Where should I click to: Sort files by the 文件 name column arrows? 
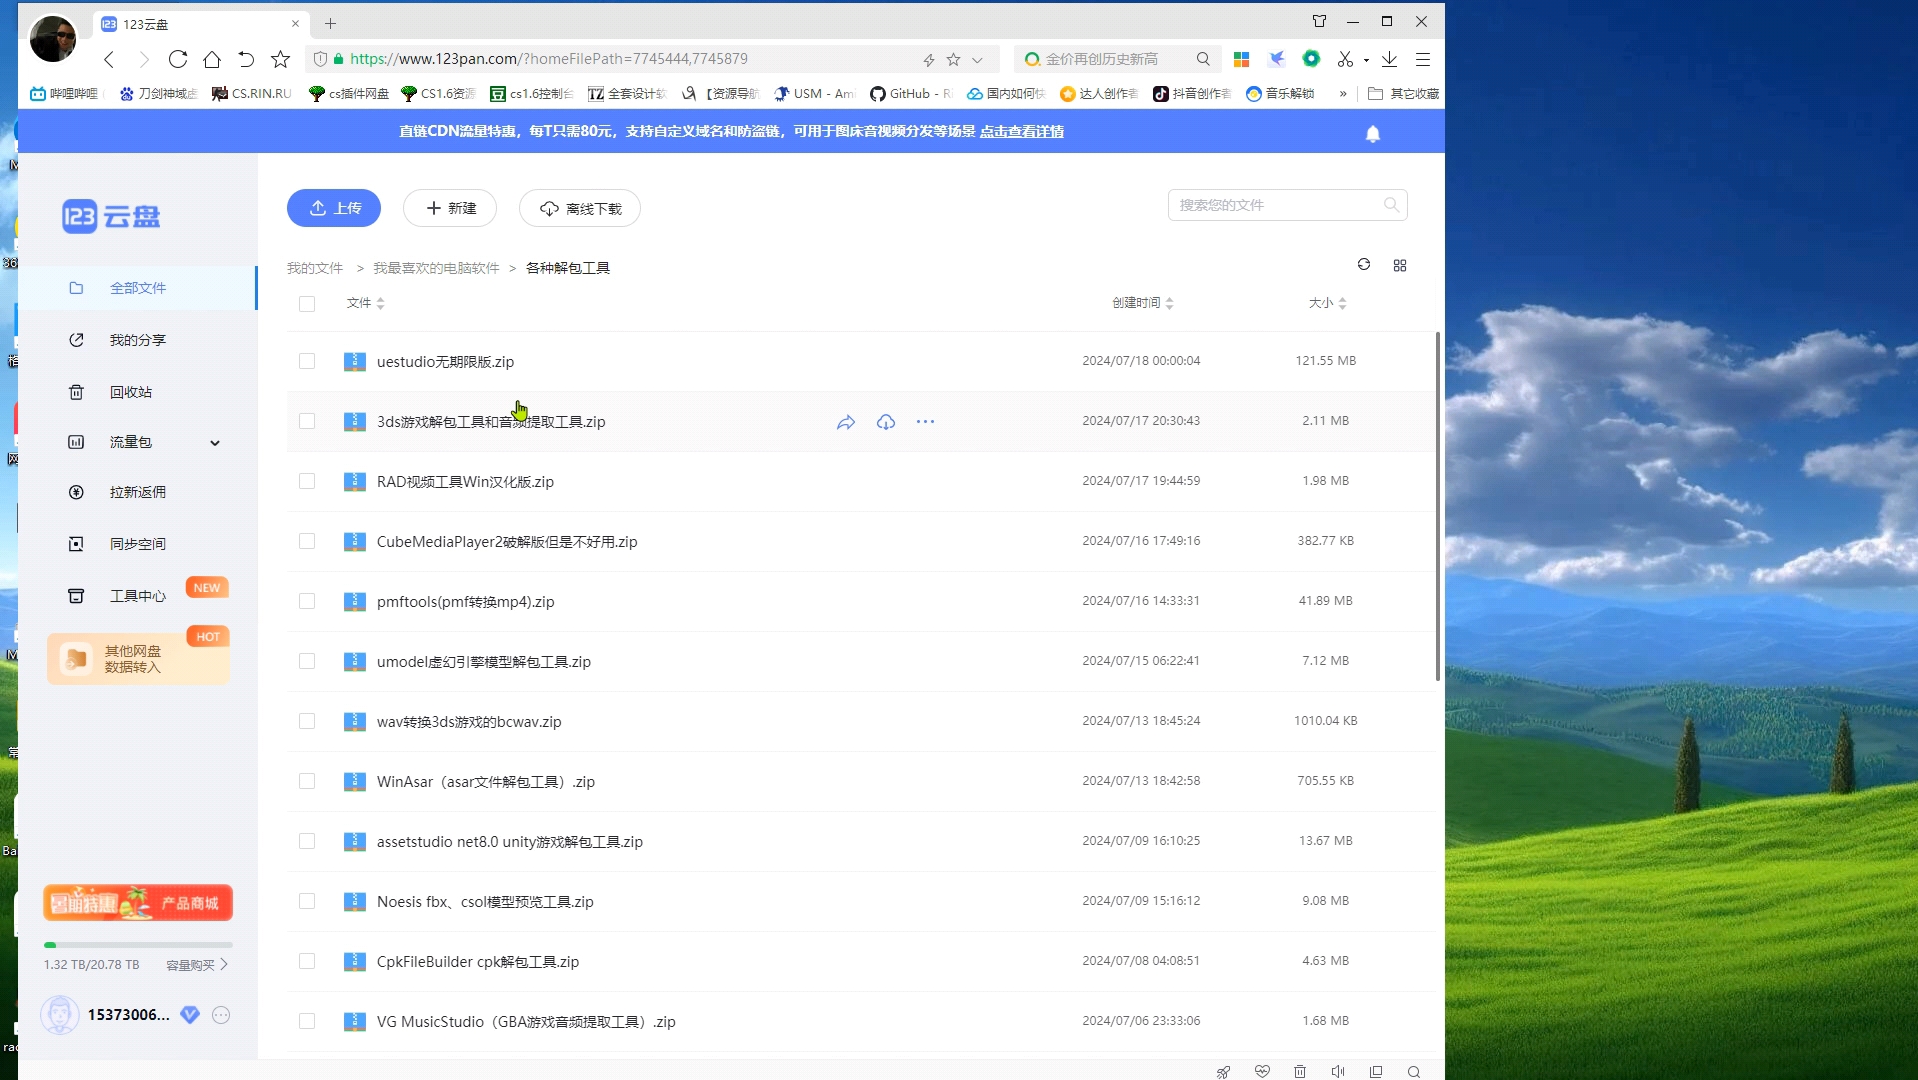coord(380,303)
